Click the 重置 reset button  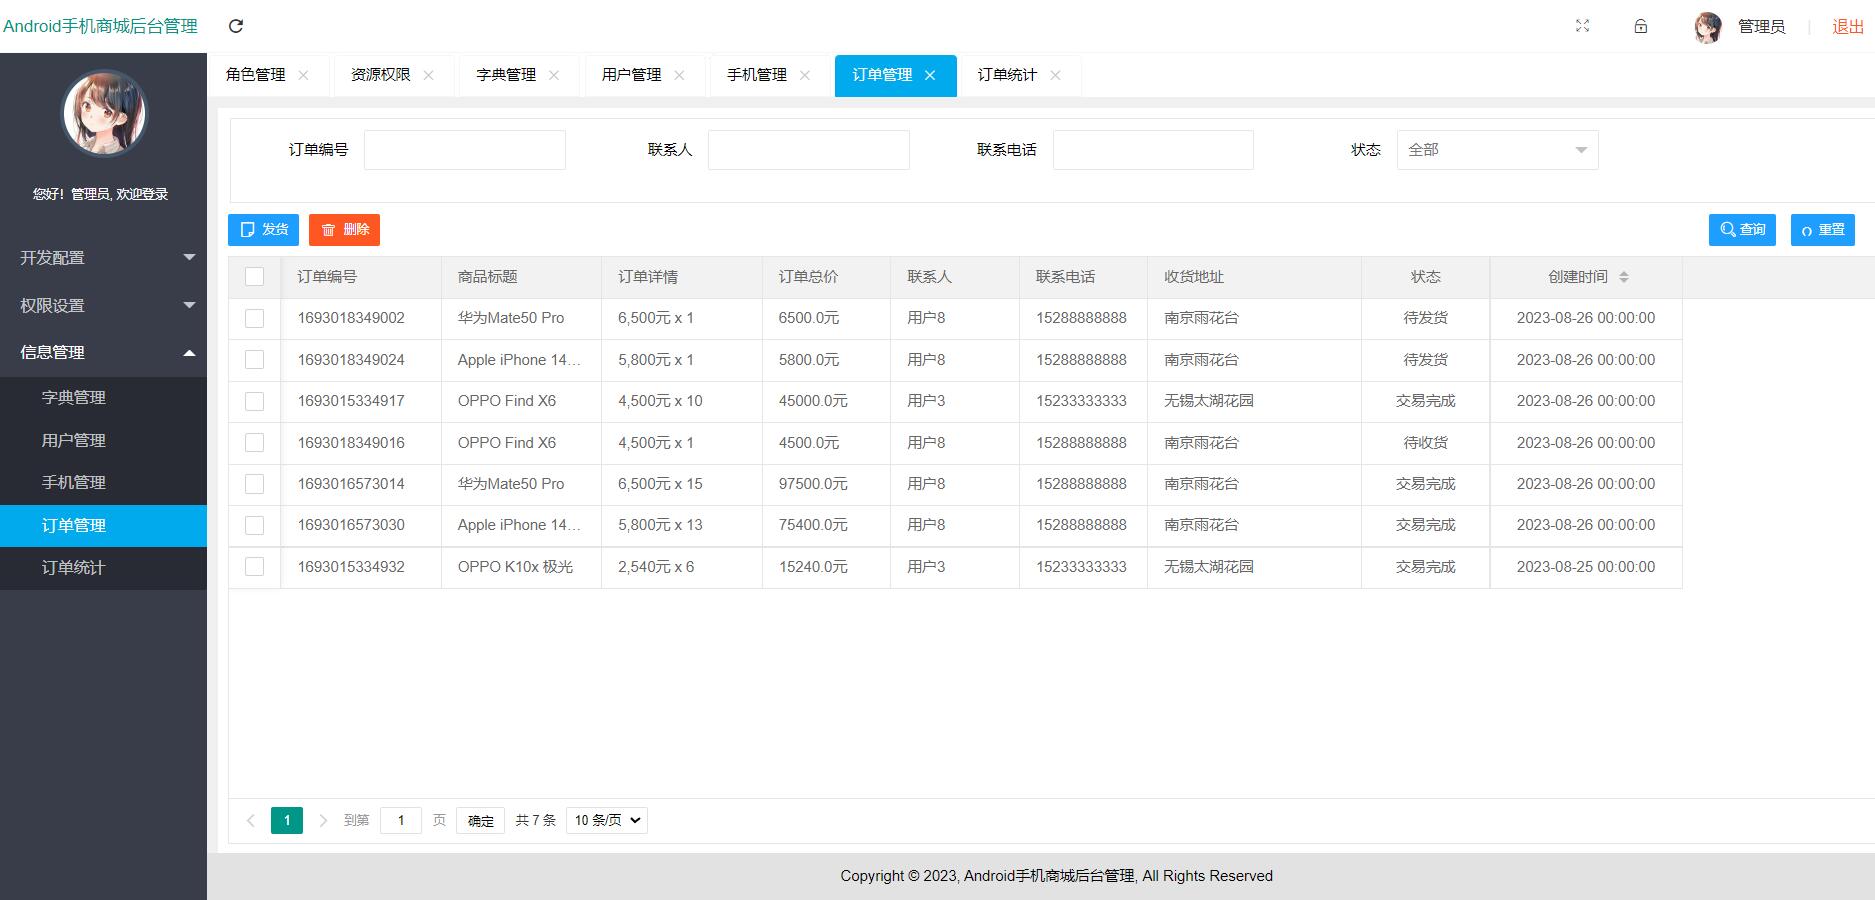[x=1823, y=230]
